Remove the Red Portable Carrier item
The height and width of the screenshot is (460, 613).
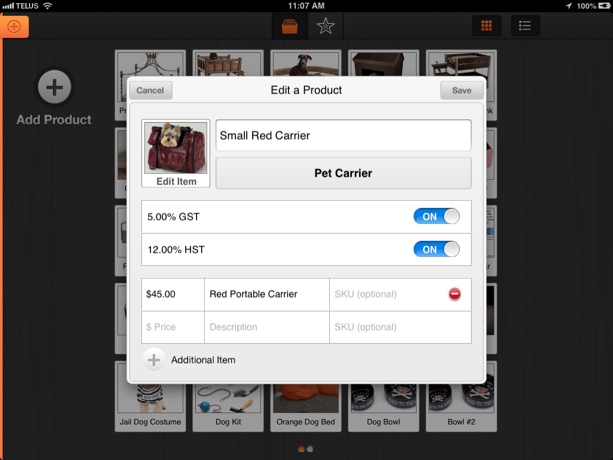click(x=454, y=294)
